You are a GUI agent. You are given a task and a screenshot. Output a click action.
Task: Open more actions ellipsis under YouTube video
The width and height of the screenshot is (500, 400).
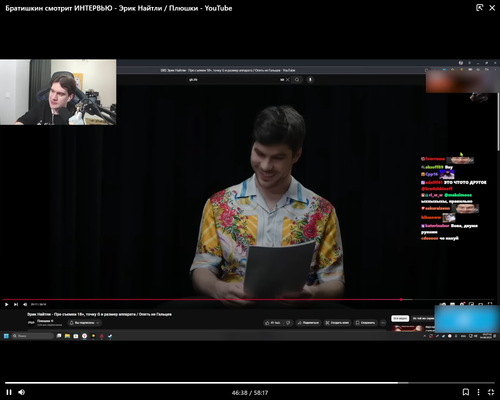point(383,323)
